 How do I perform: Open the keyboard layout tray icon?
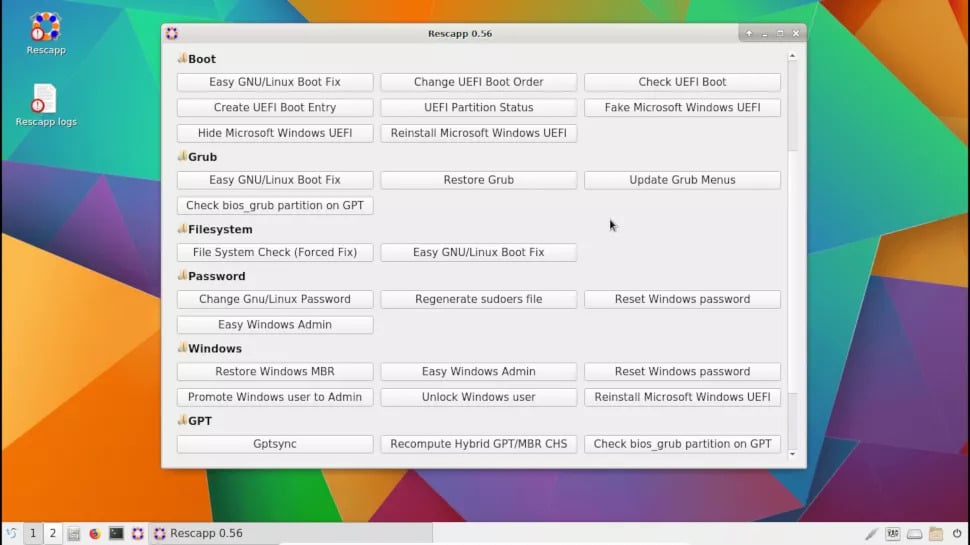click(893, 533)
